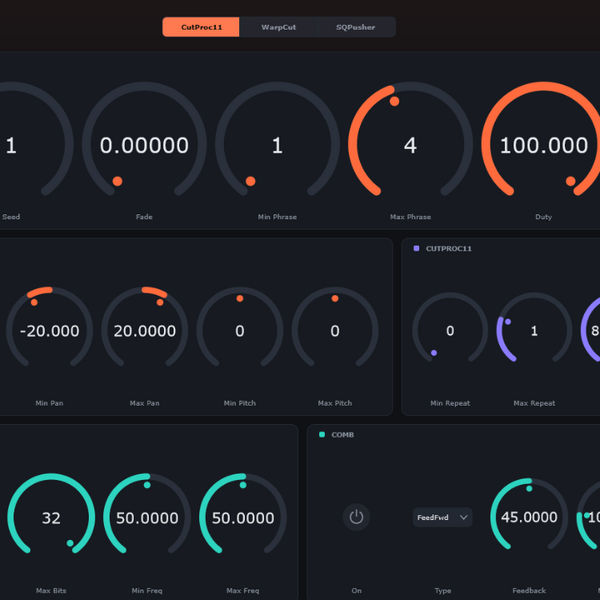Select the SQPusher tab
600x600 pixels.
point(356,27)
